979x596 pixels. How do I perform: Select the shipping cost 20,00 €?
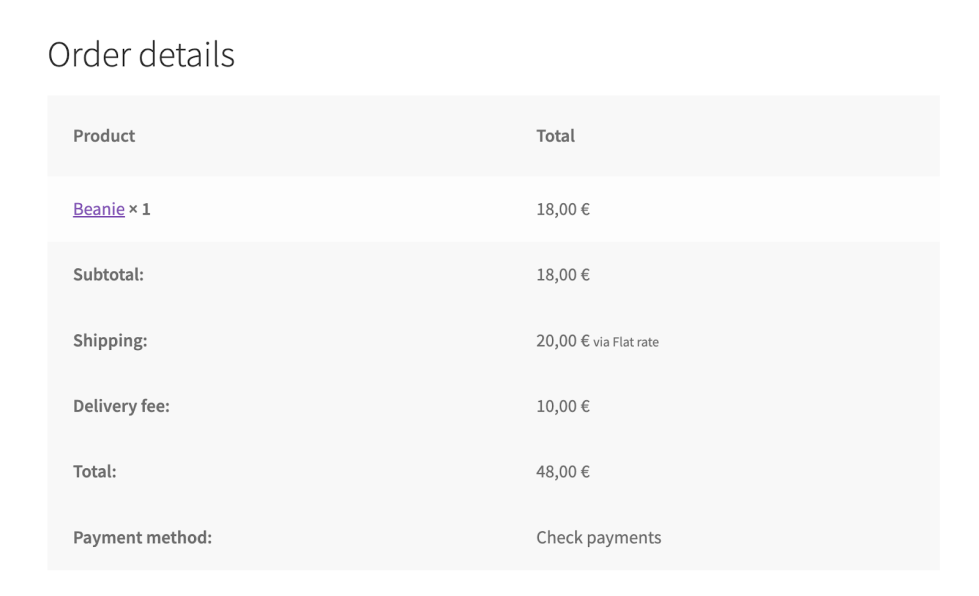click(562, 341)
